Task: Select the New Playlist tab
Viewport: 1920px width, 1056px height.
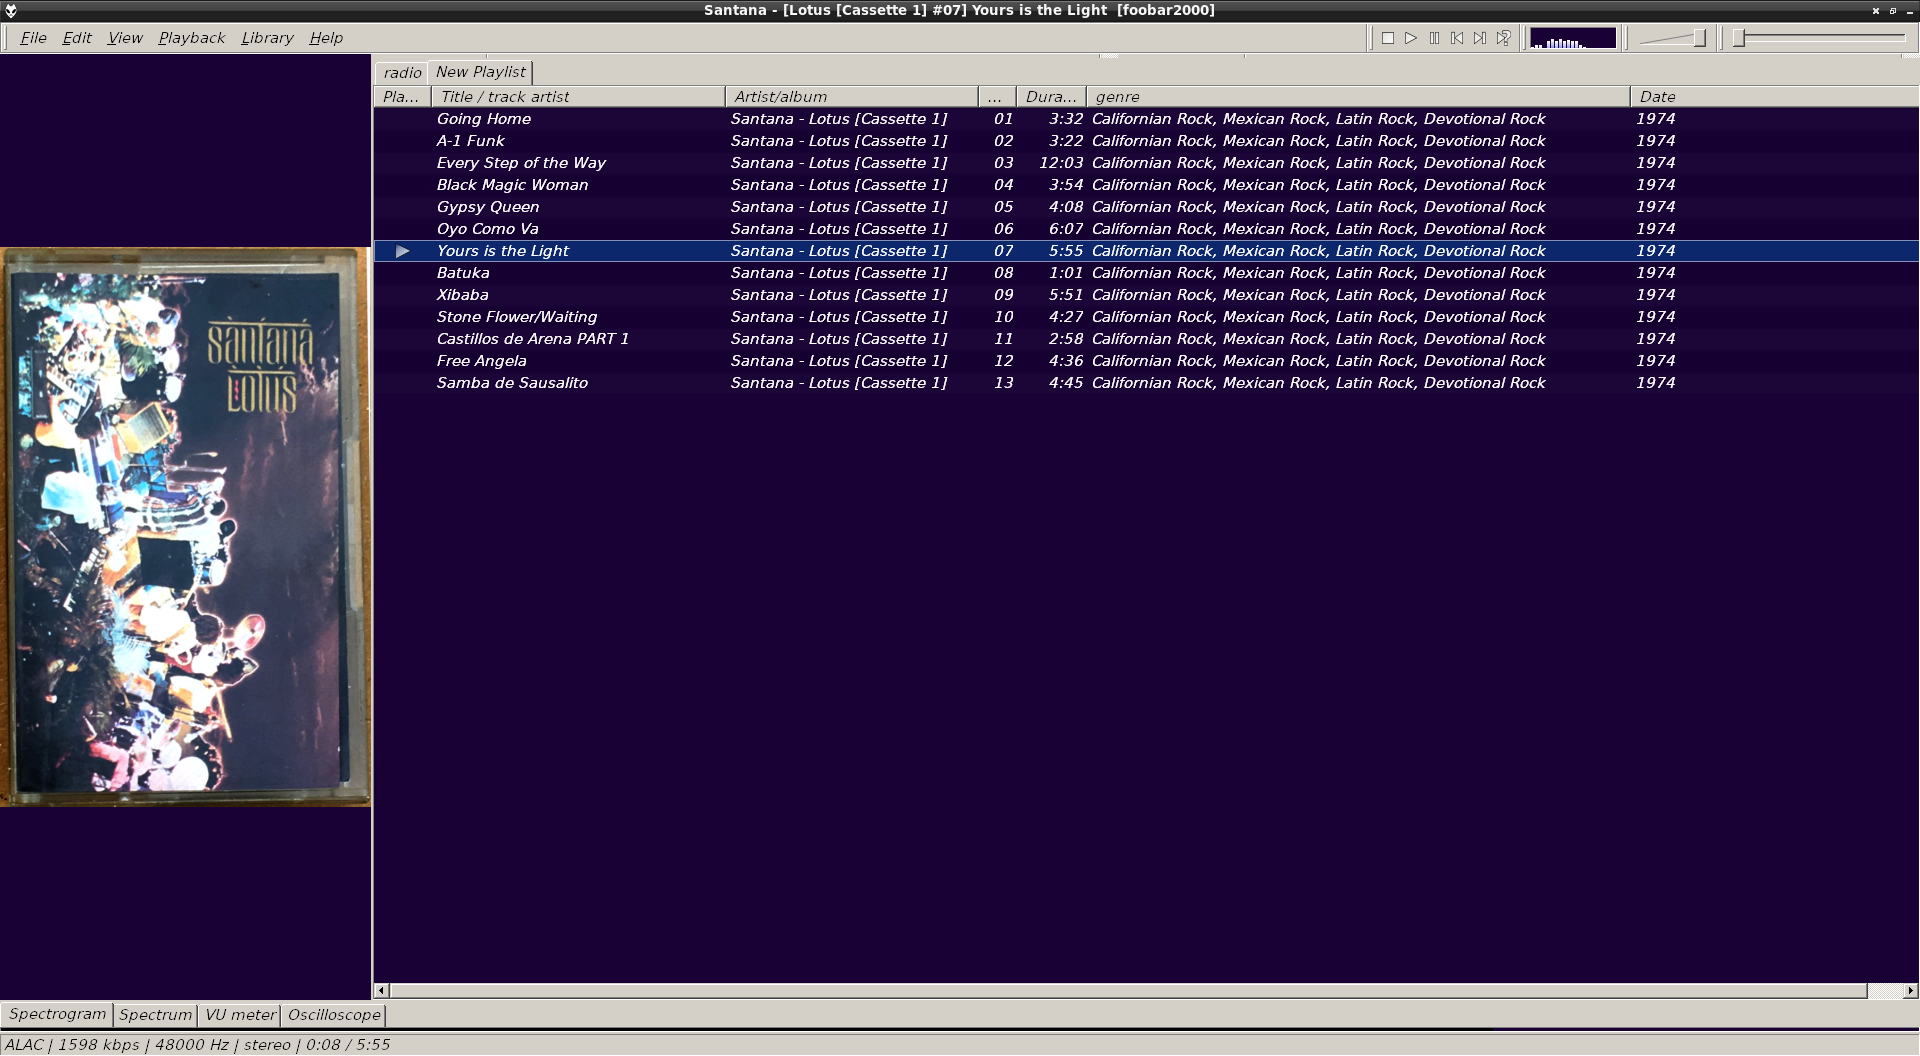Action: (481, 72)
